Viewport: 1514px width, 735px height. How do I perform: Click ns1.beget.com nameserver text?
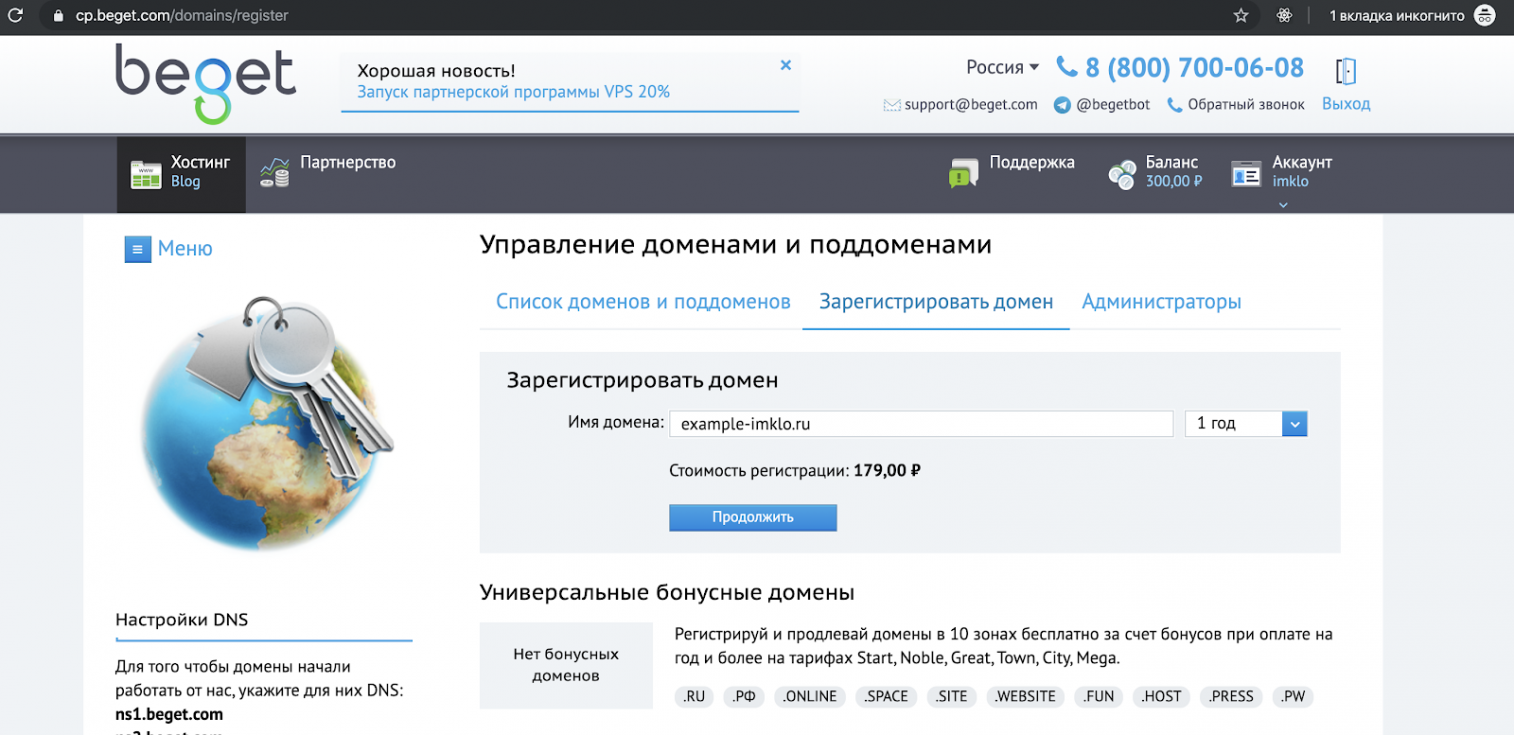(169, 715)
